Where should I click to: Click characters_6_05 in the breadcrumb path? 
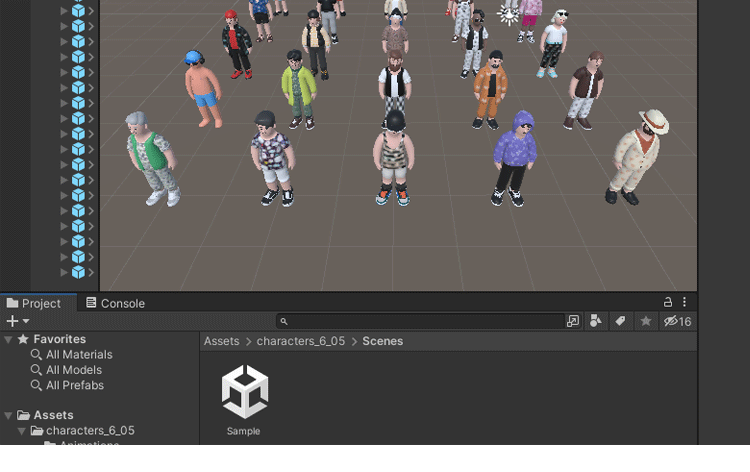click(300, 341)
